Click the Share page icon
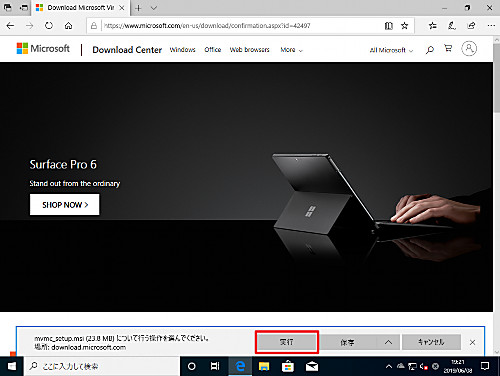Screen dimensions: 500x376 coord(471,26)
